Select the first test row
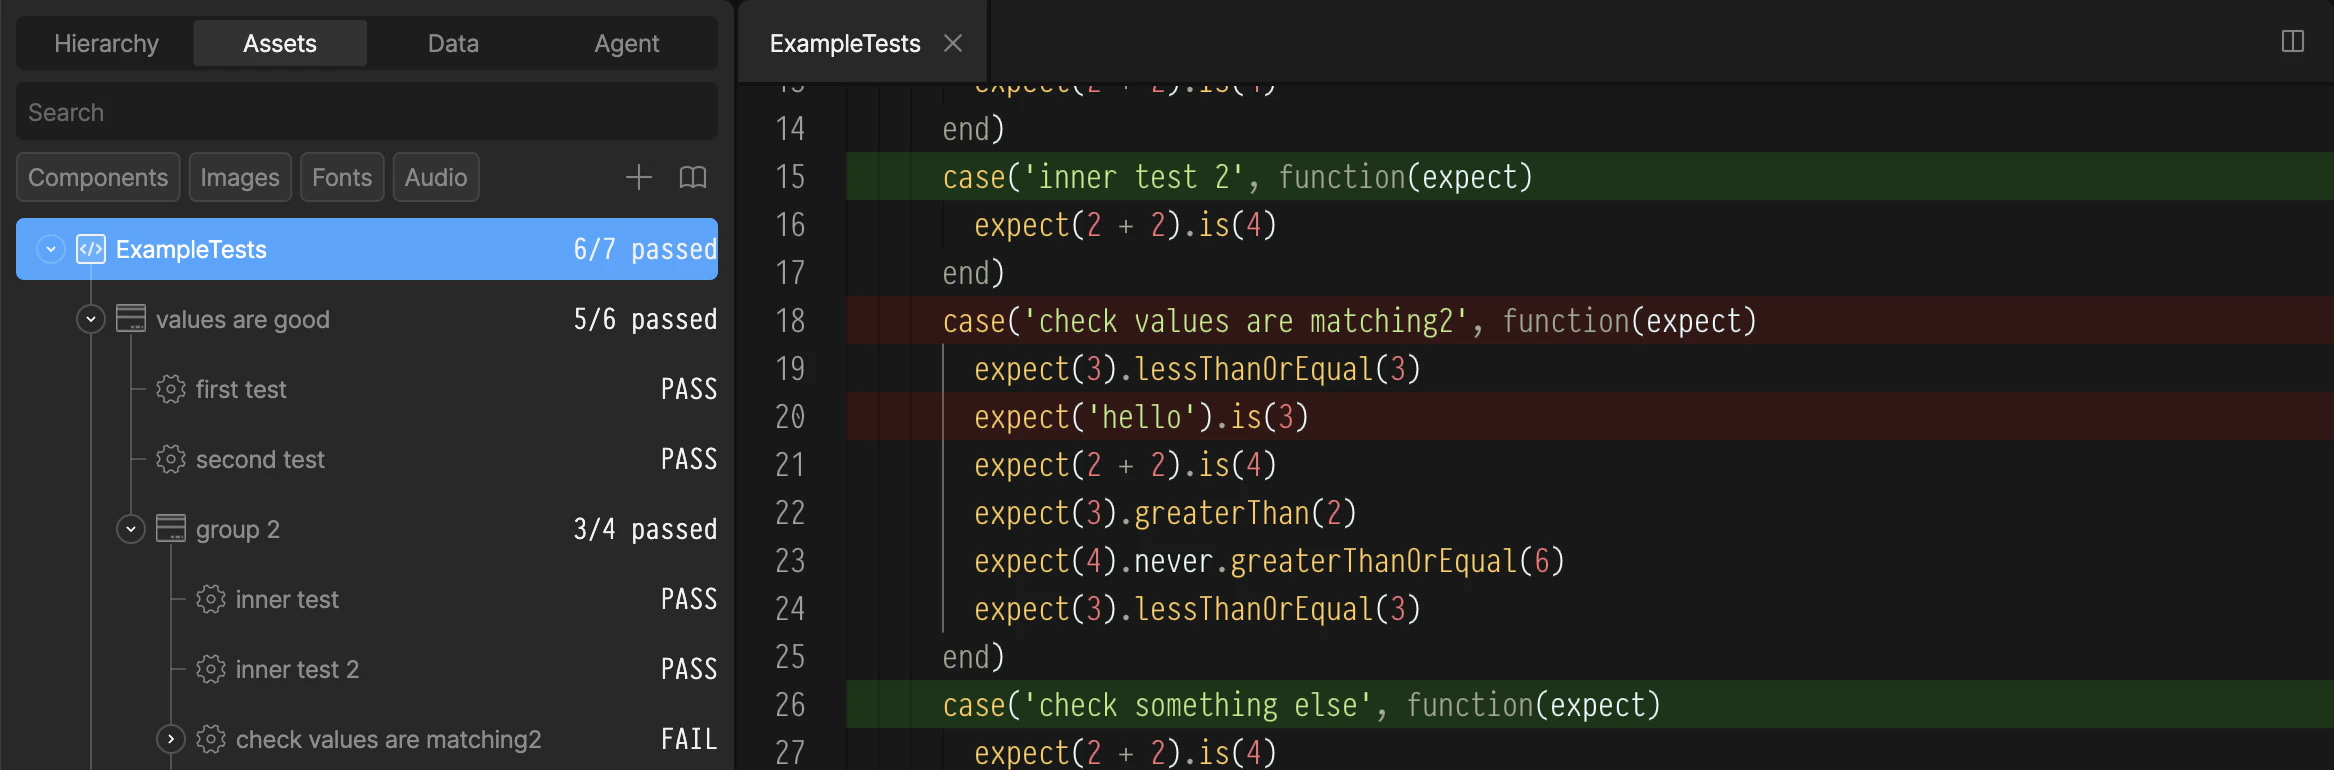Screen dimensions: 2334x770 click(x=367, y=389)
